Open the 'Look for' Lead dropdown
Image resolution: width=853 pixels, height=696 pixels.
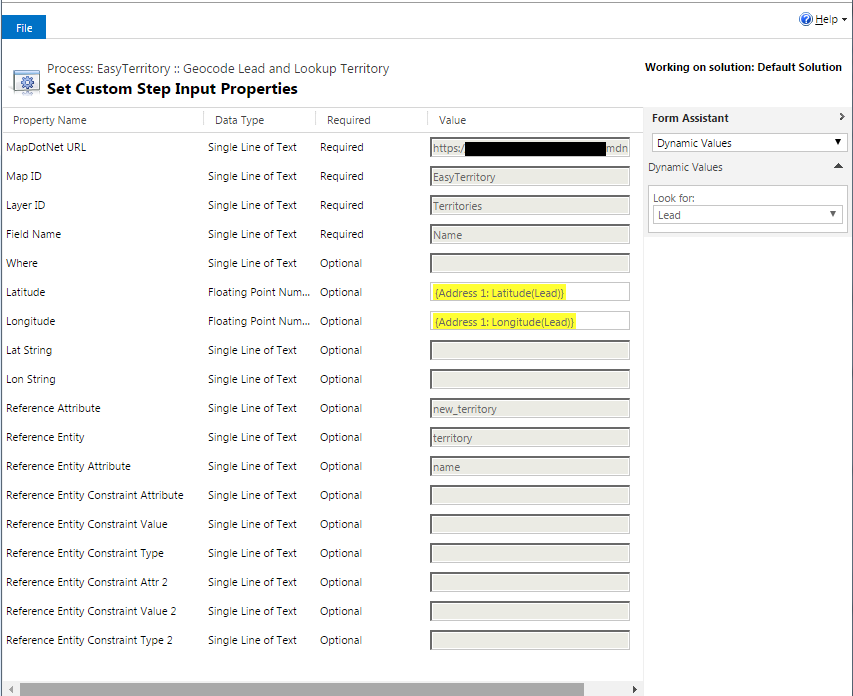tap(832, 213)
